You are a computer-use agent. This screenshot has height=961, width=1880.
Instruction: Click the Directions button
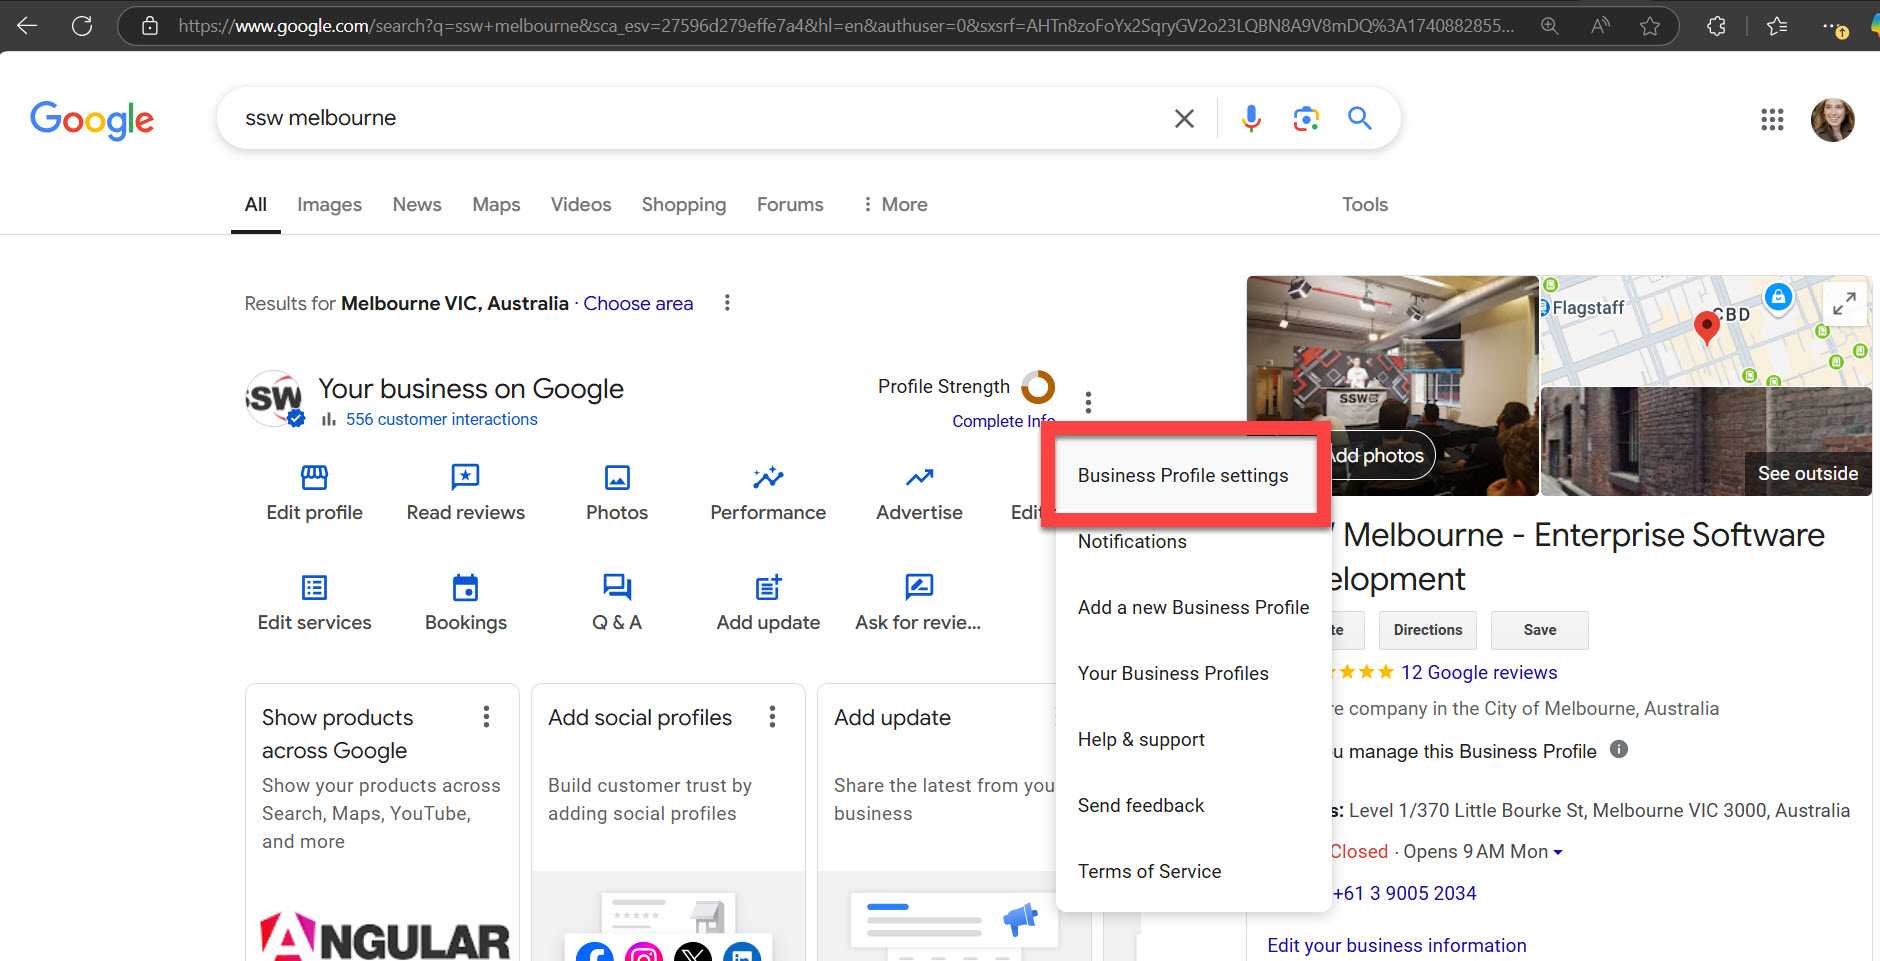pyautogui.click(x=1427, y=630)
